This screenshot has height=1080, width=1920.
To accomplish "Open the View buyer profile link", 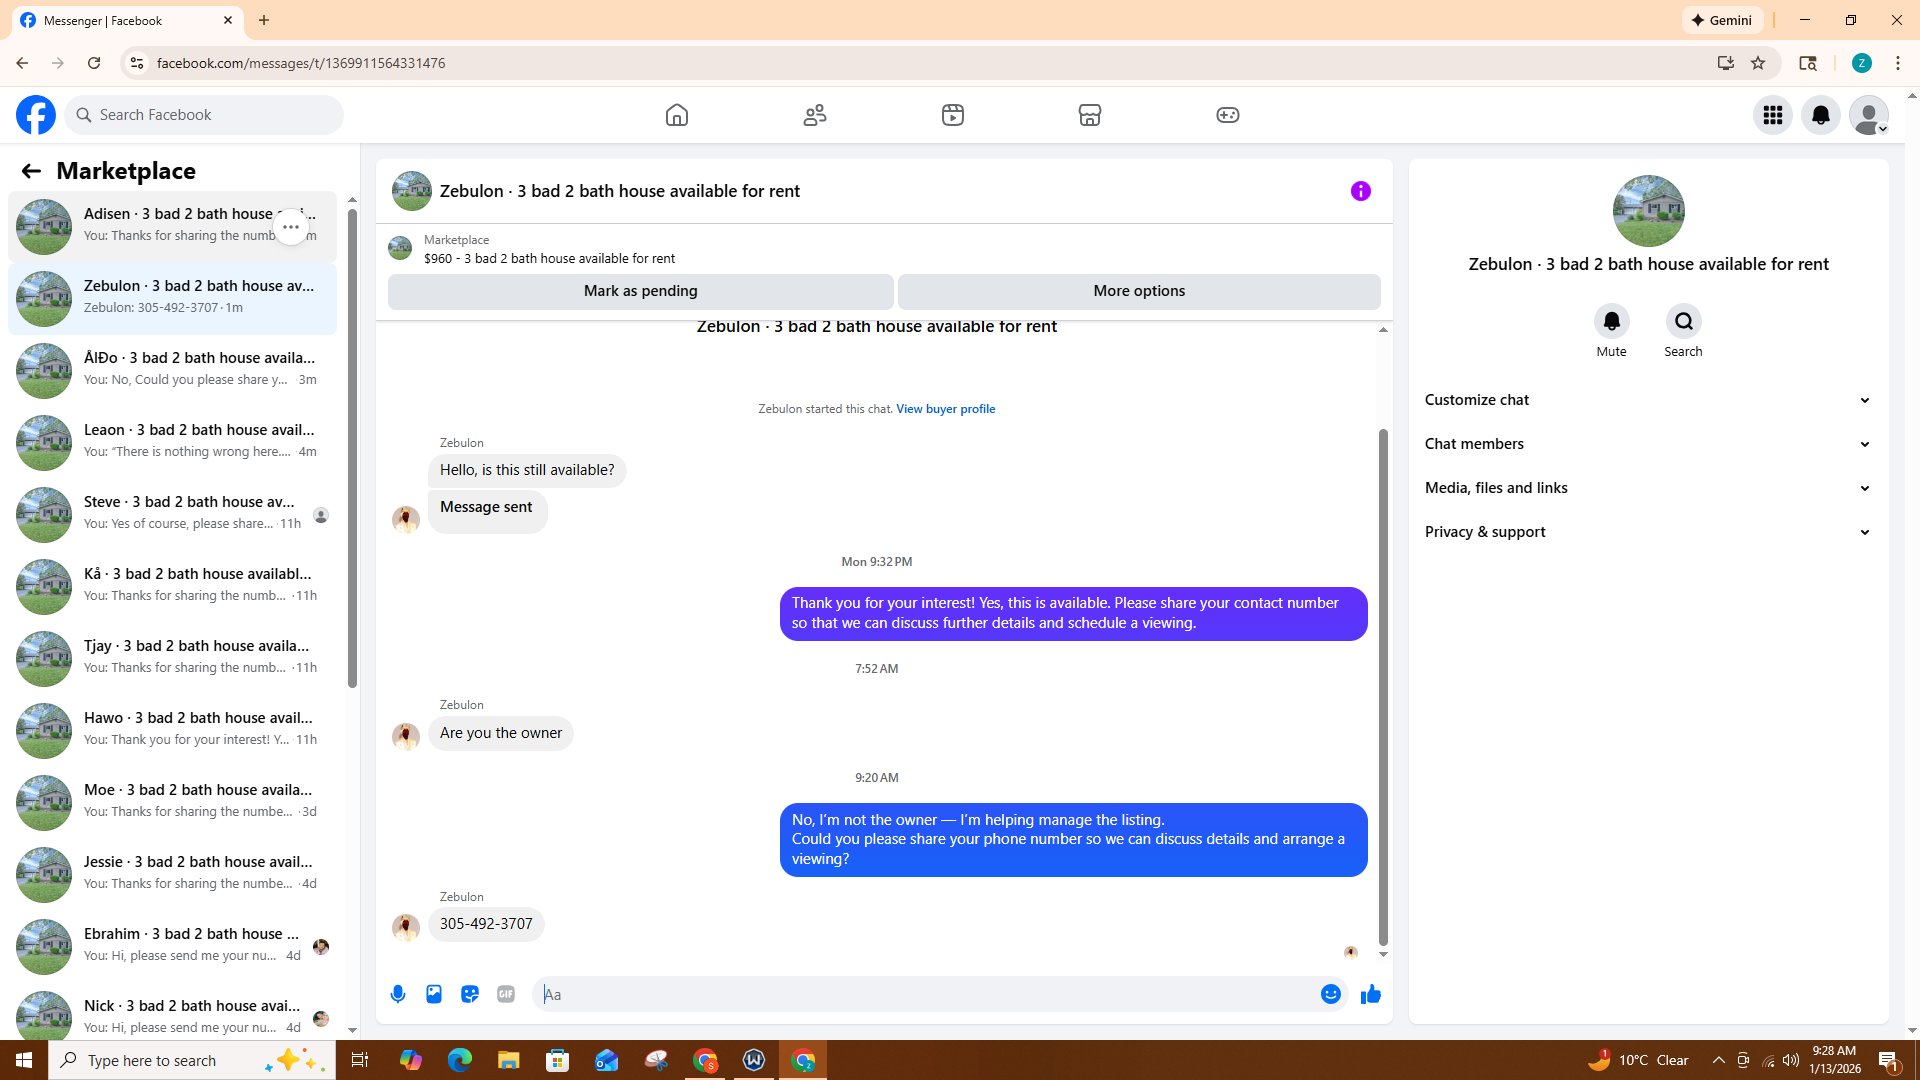I will pyautogui.click(x=945, y=409).
